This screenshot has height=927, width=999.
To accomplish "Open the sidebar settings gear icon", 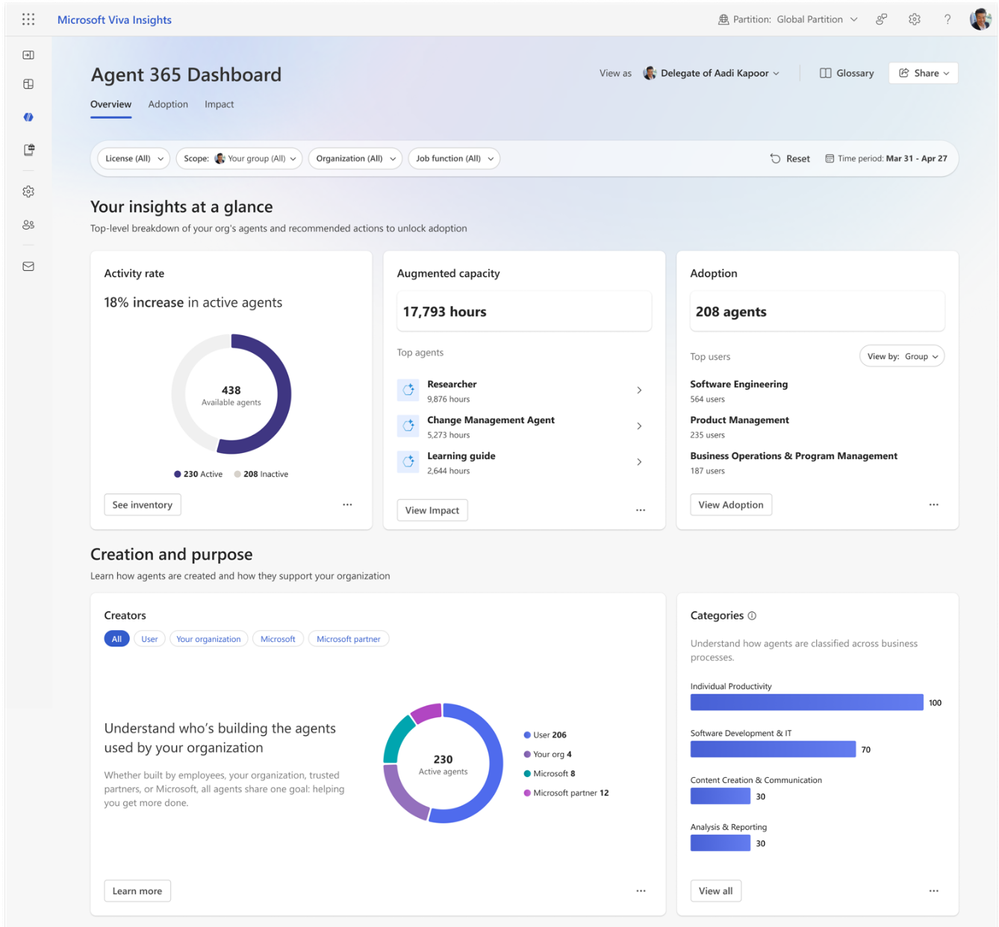I will (28, 192).
